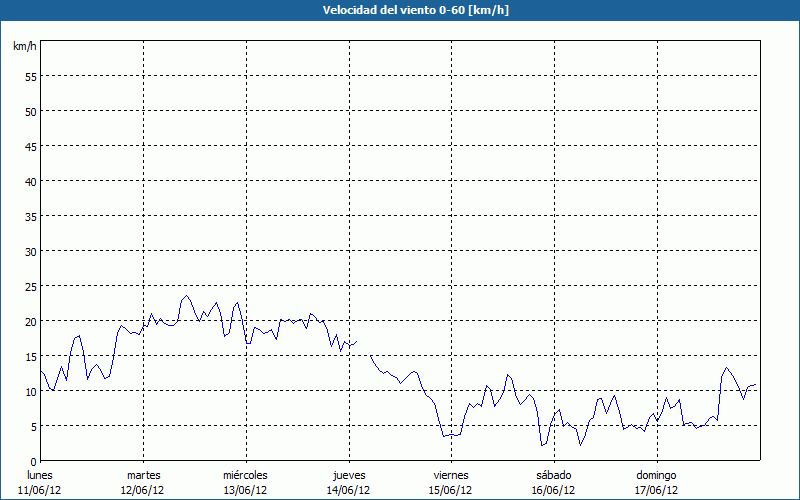Screen dimensions: 800x500
Task: Click the highest wind speed peak on the line
Action: [x=186, y=295]
